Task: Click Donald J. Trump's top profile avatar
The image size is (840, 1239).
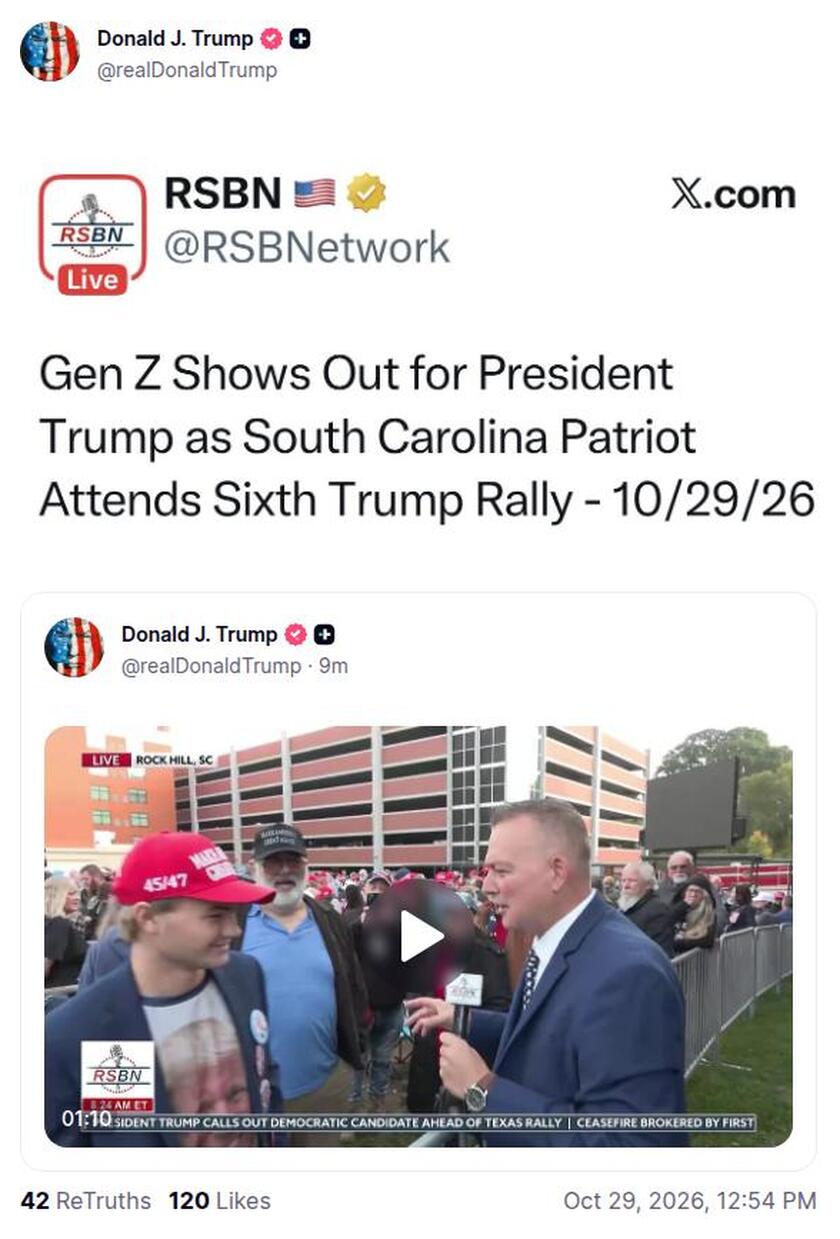Action: [x=49, y=51]
